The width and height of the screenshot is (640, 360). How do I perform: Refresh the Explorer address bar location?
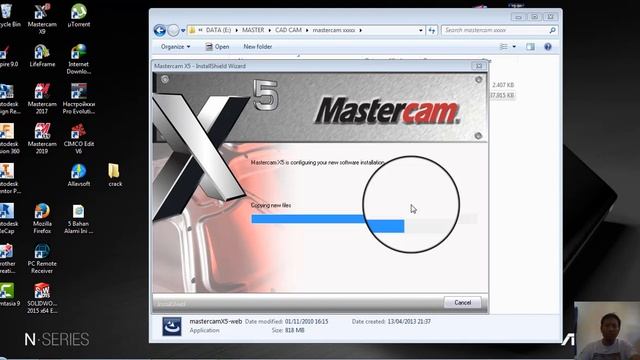[x=431, y=30]
